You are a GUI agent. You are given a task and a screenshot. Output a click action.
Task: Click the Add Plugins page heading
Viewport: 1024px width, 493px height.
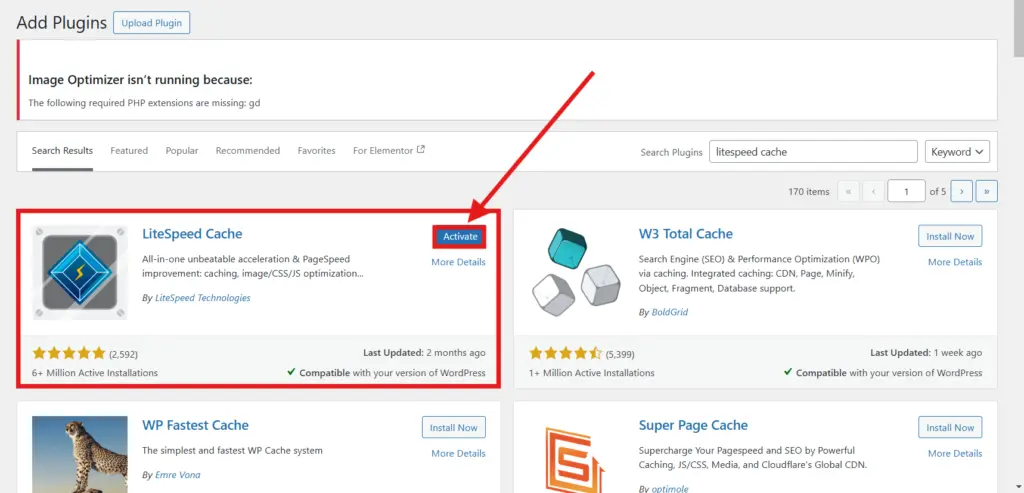click(x=61, y=23)
